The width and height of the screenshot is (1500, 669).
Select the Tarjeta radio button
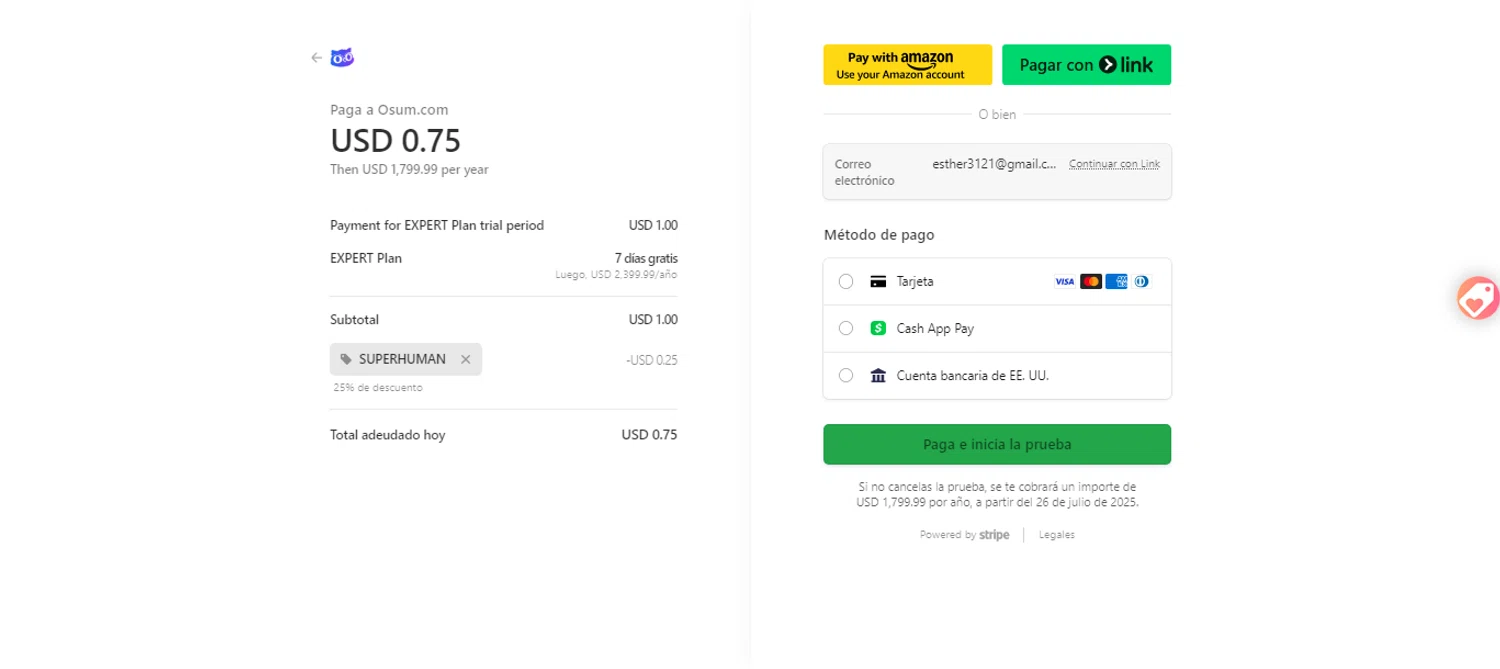[846, 282]
